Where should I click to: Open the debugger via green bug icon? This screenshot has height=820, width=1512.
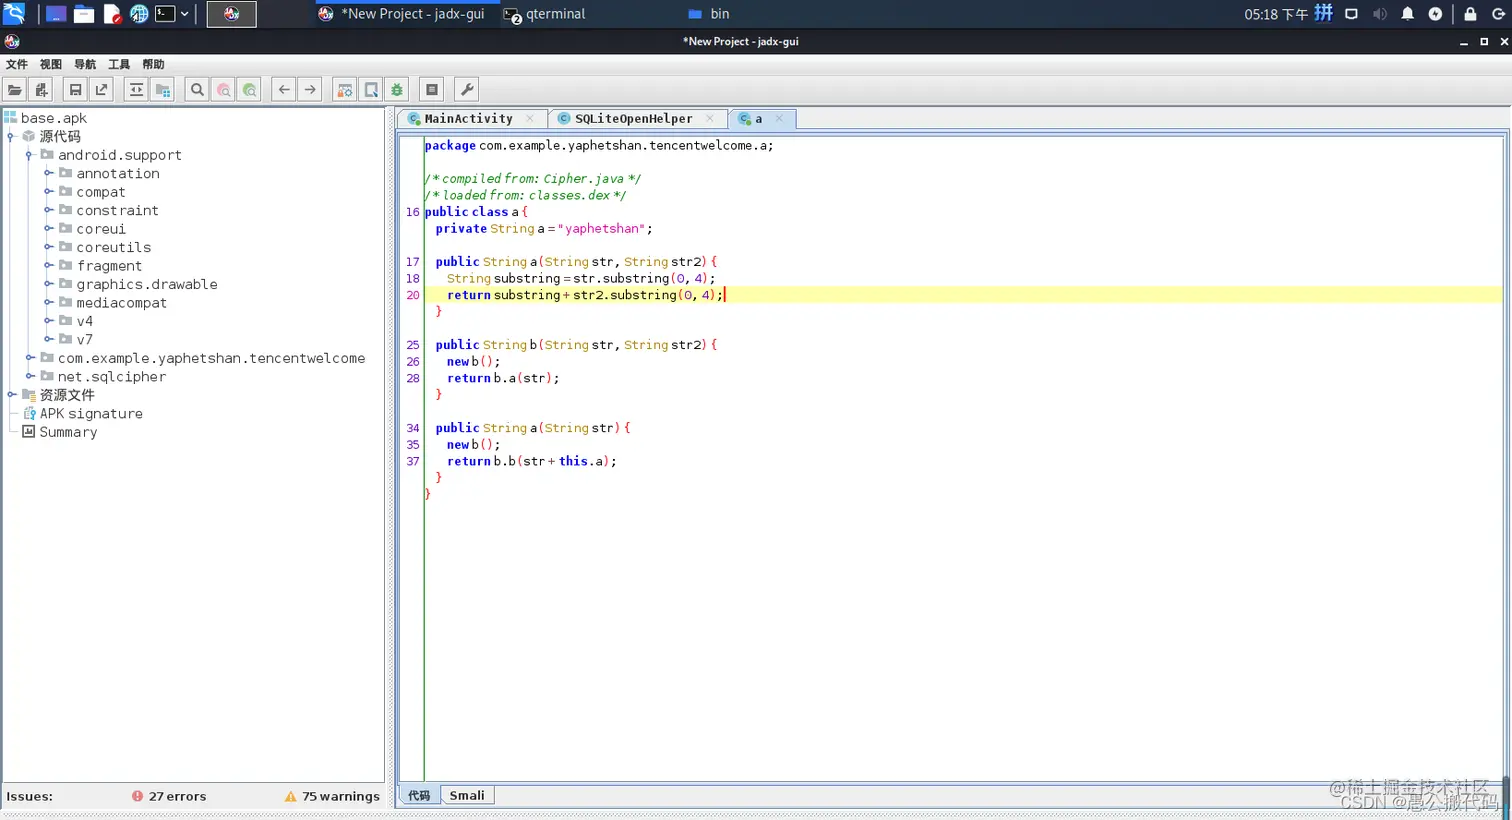397,90
